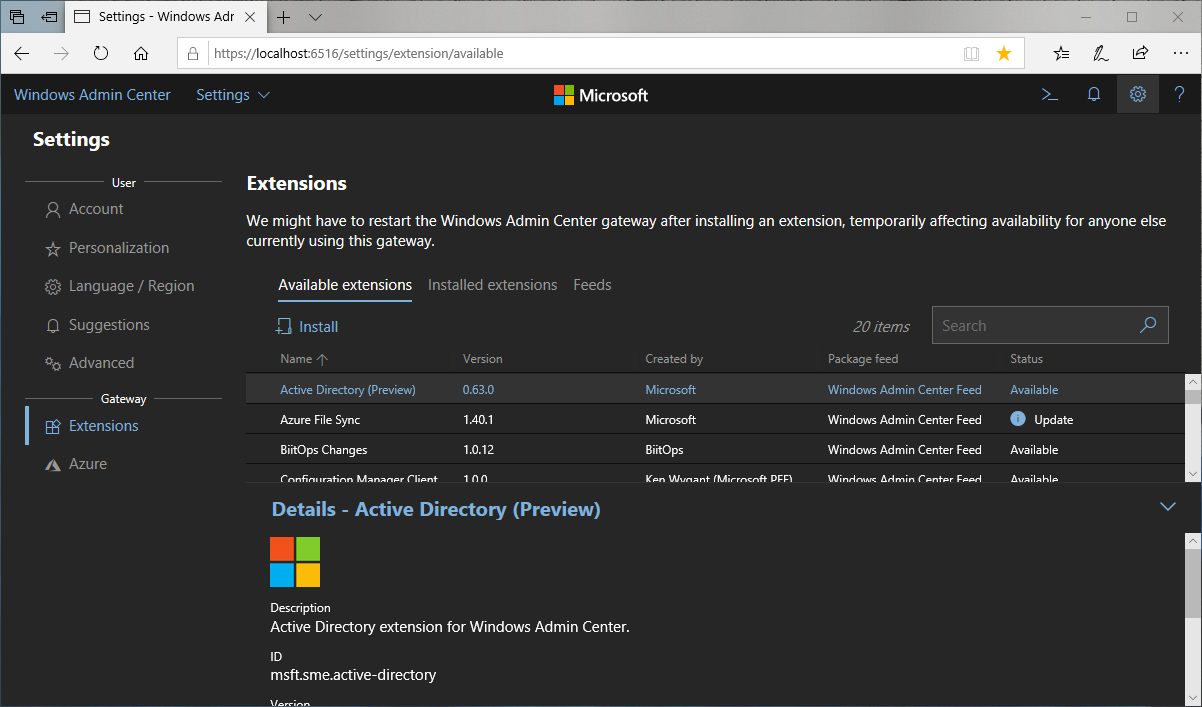
Task: Switch to the Installed extensions tab
Action: pyautogui.click(x=492, y=285)
